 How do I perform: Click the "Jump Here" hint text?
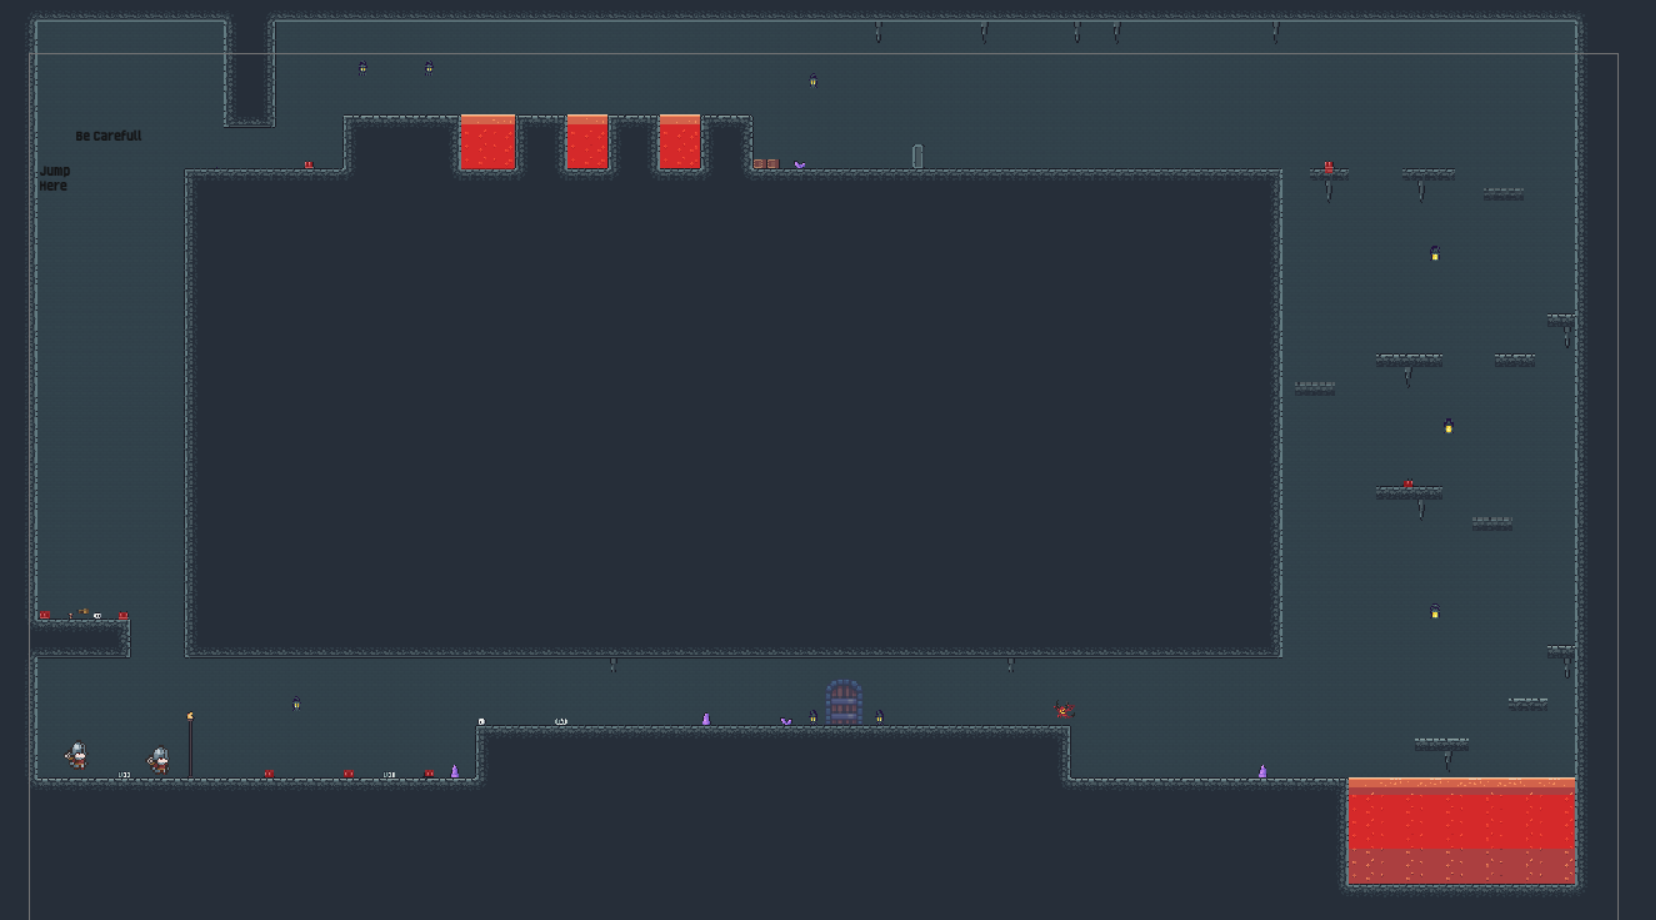[x=55, y=178]
